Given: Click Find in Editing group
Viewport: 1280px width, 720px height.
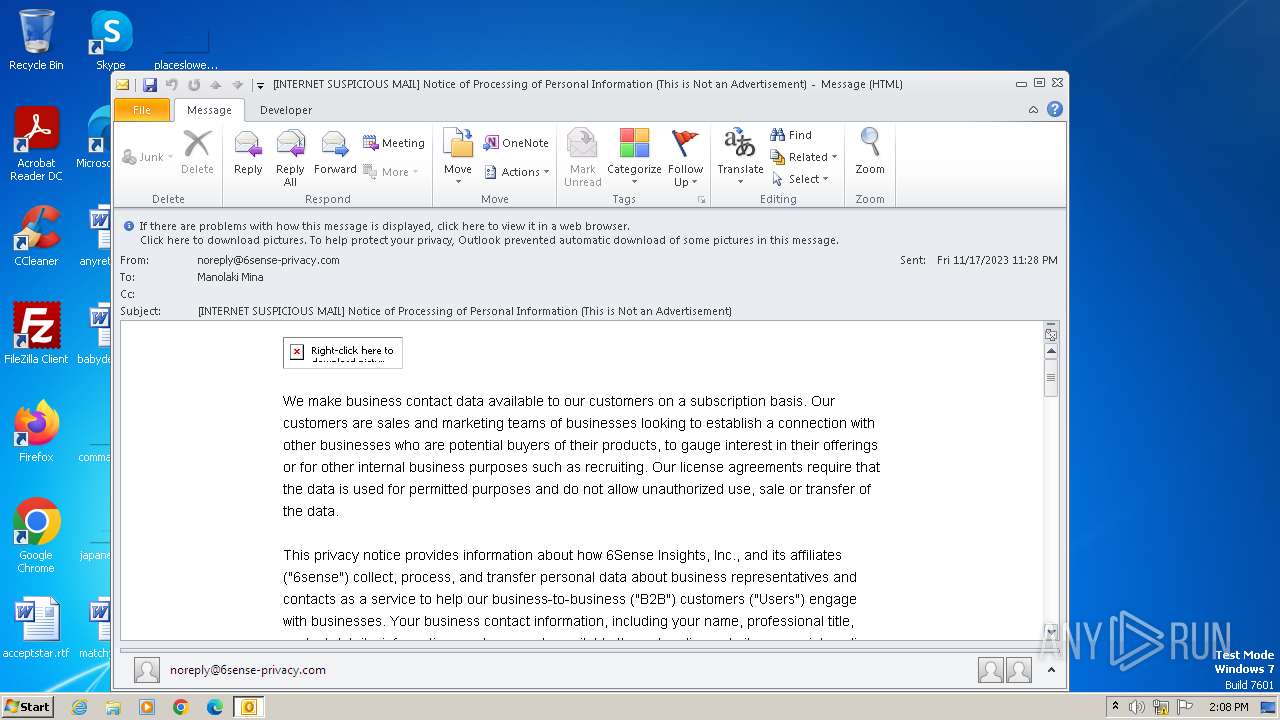Looking at the screenshot, I should click(x=791, y=135).
